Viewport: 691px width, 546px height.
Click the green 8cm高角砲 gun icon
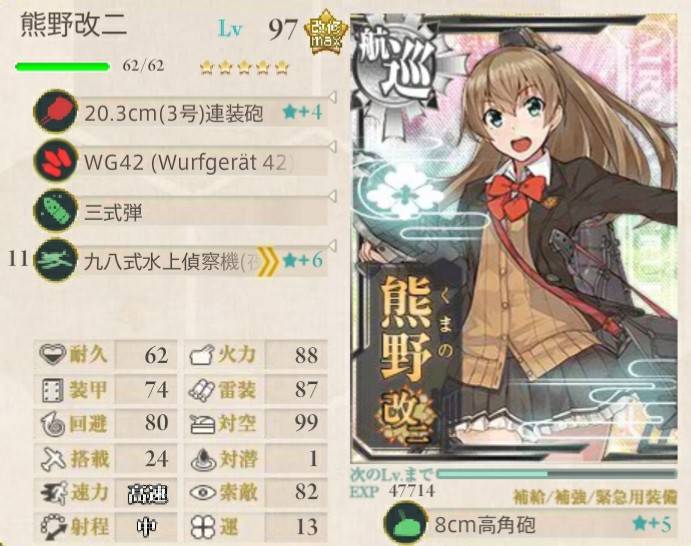click(405, 524)
